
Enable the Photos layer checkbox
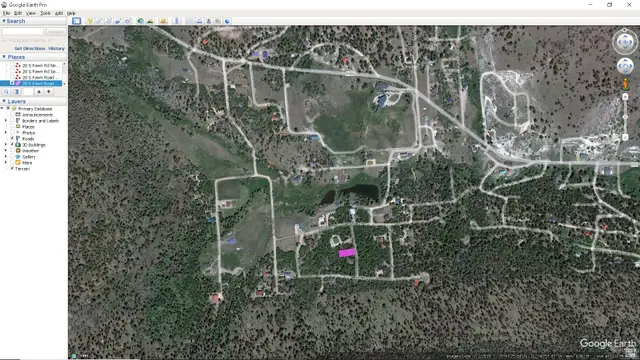[x=12, y=133]
